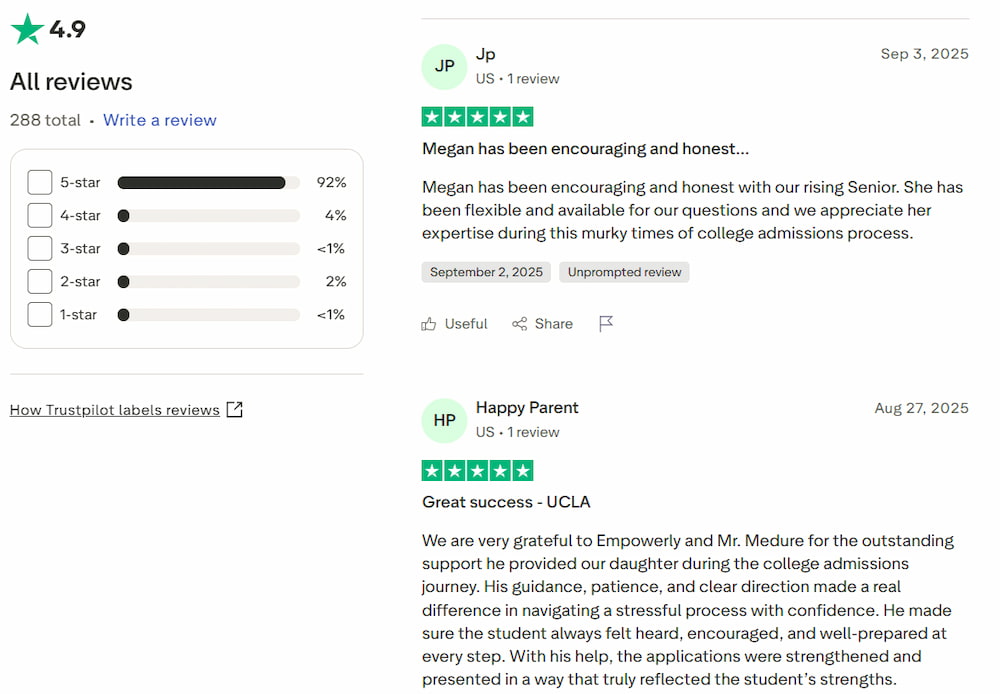Click the five-star rating on the UCLA review
1000x694 pixels.
[477, 471]
